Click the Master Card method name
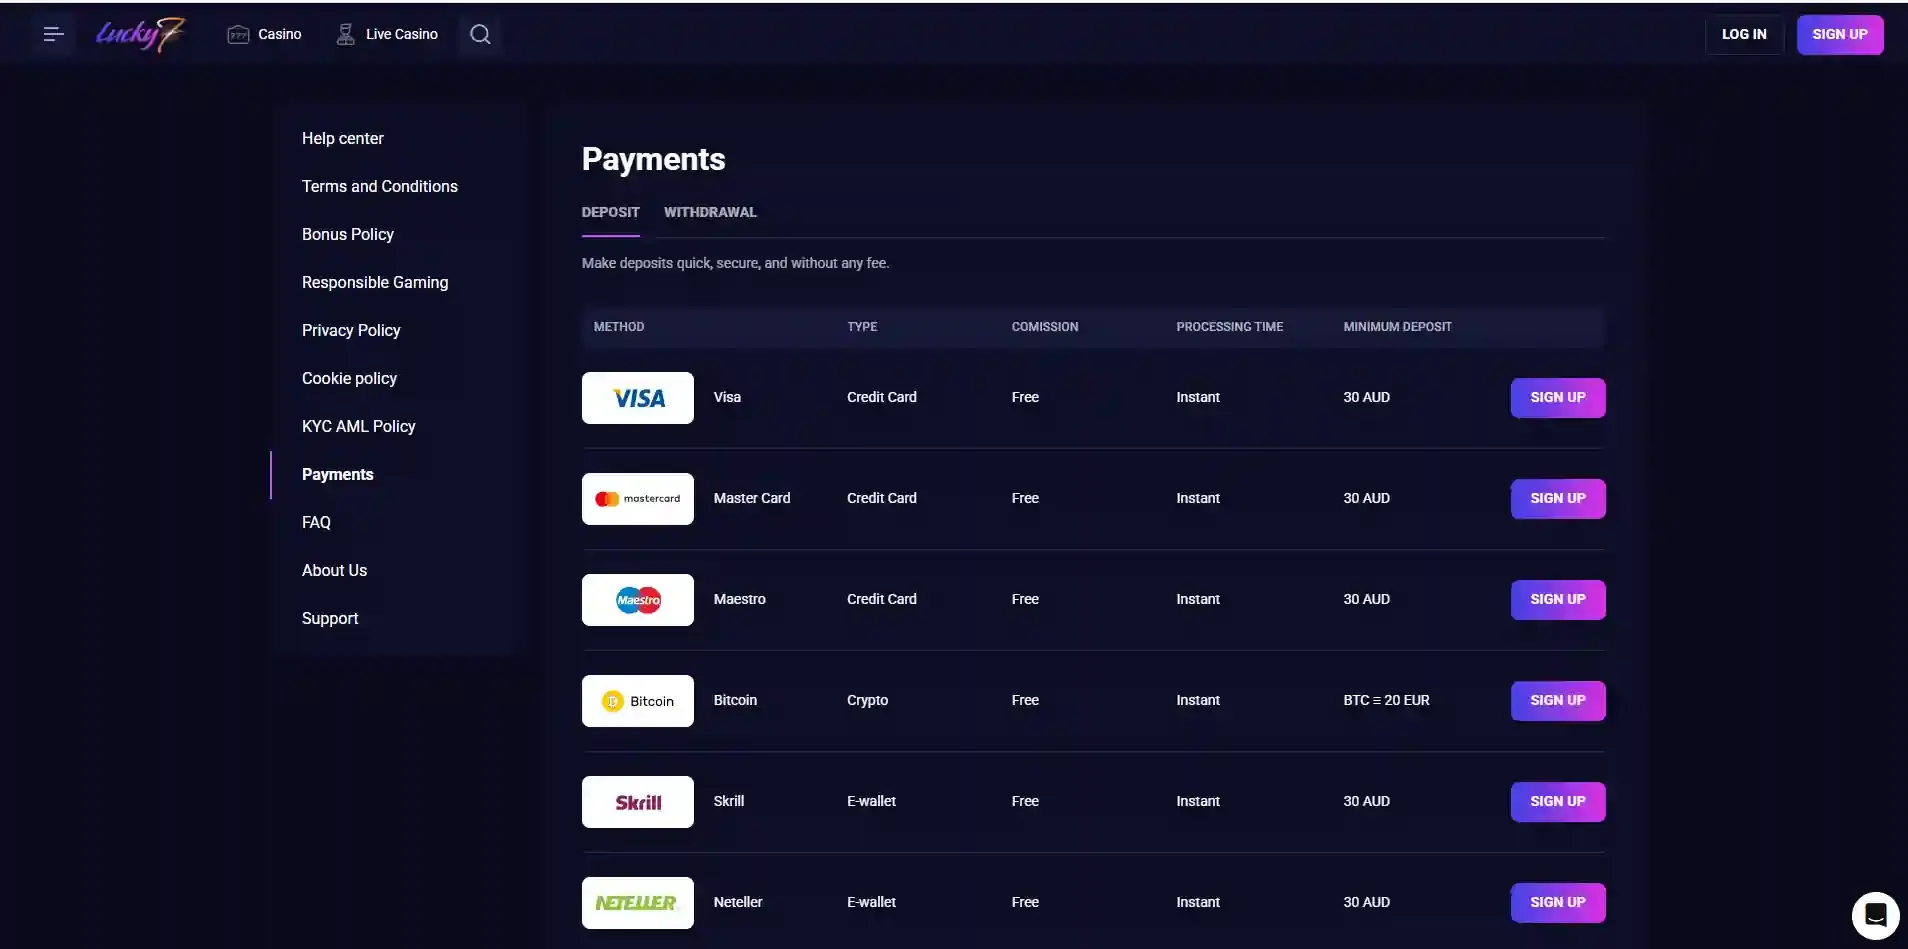The height and width of the screenshot is (949, 1908). 751,498
